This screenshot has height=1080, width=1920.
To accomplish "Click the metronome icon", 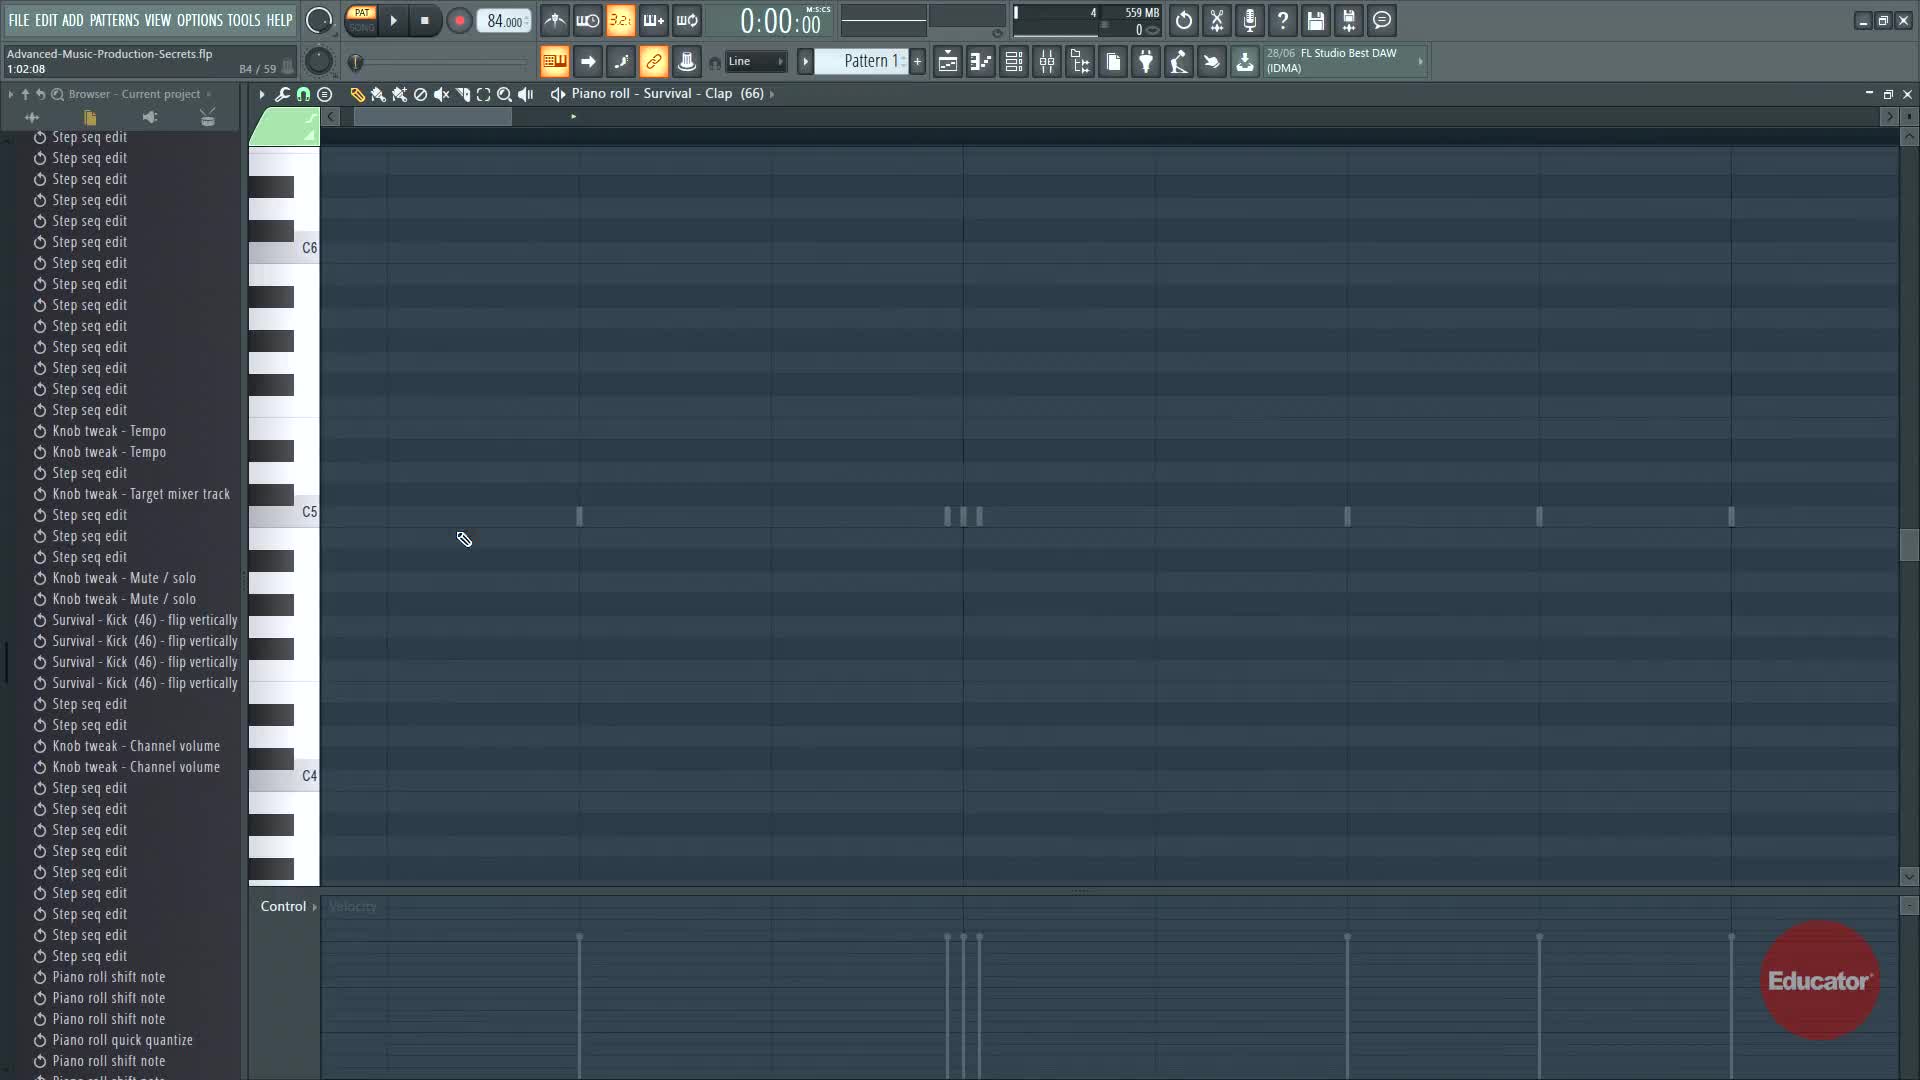I will pos(555,20).
